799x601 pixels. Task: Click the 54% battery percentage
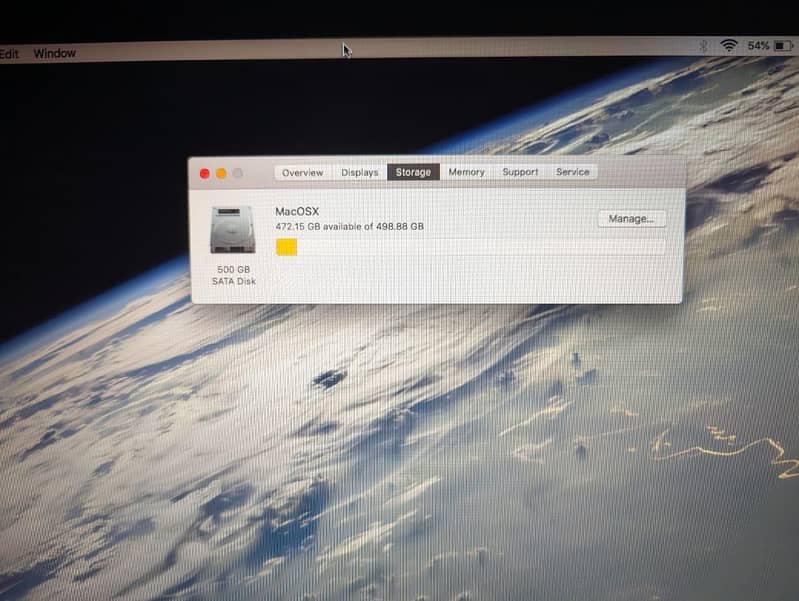pyautogui.click(x=758, y=46)
